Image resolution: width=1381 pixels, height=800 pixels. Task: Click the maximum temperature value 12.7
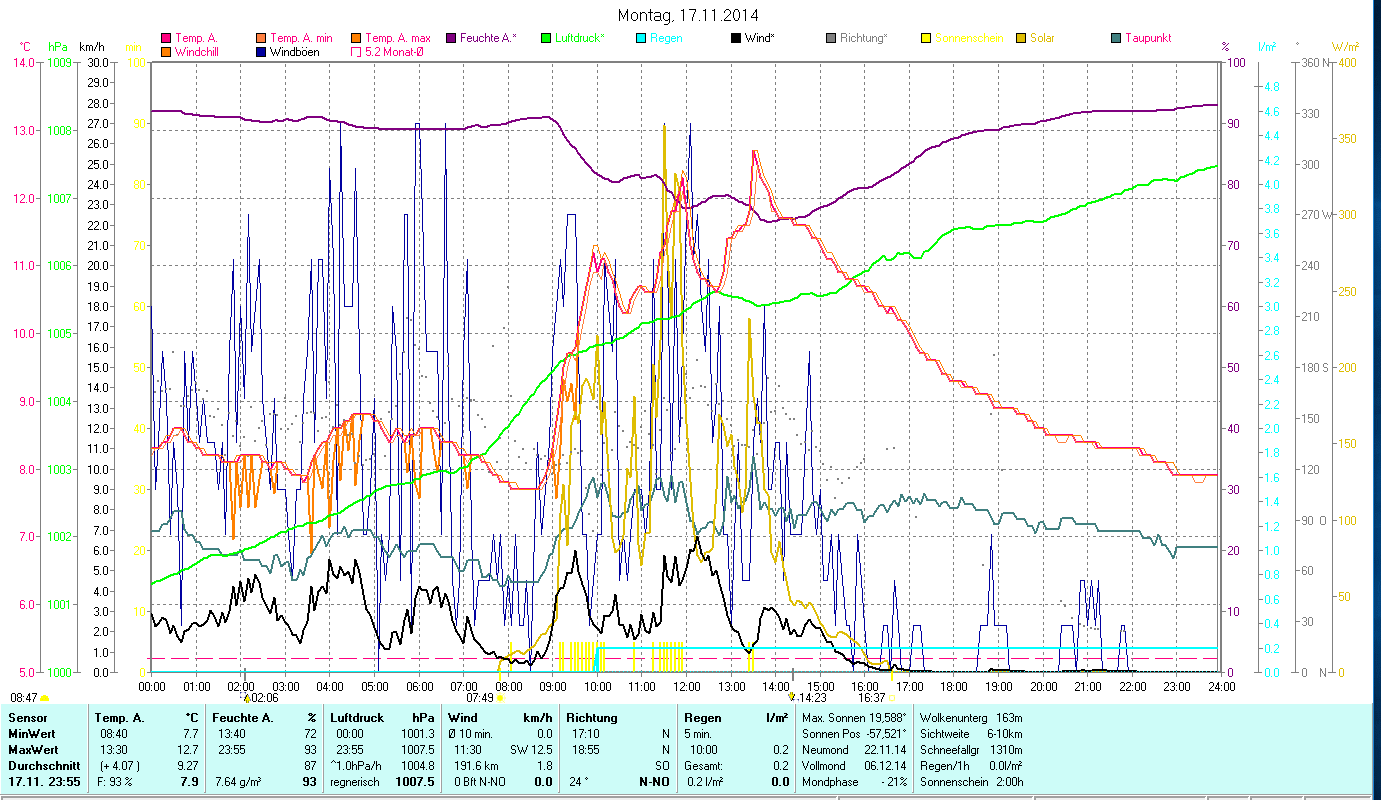(188, 749)
